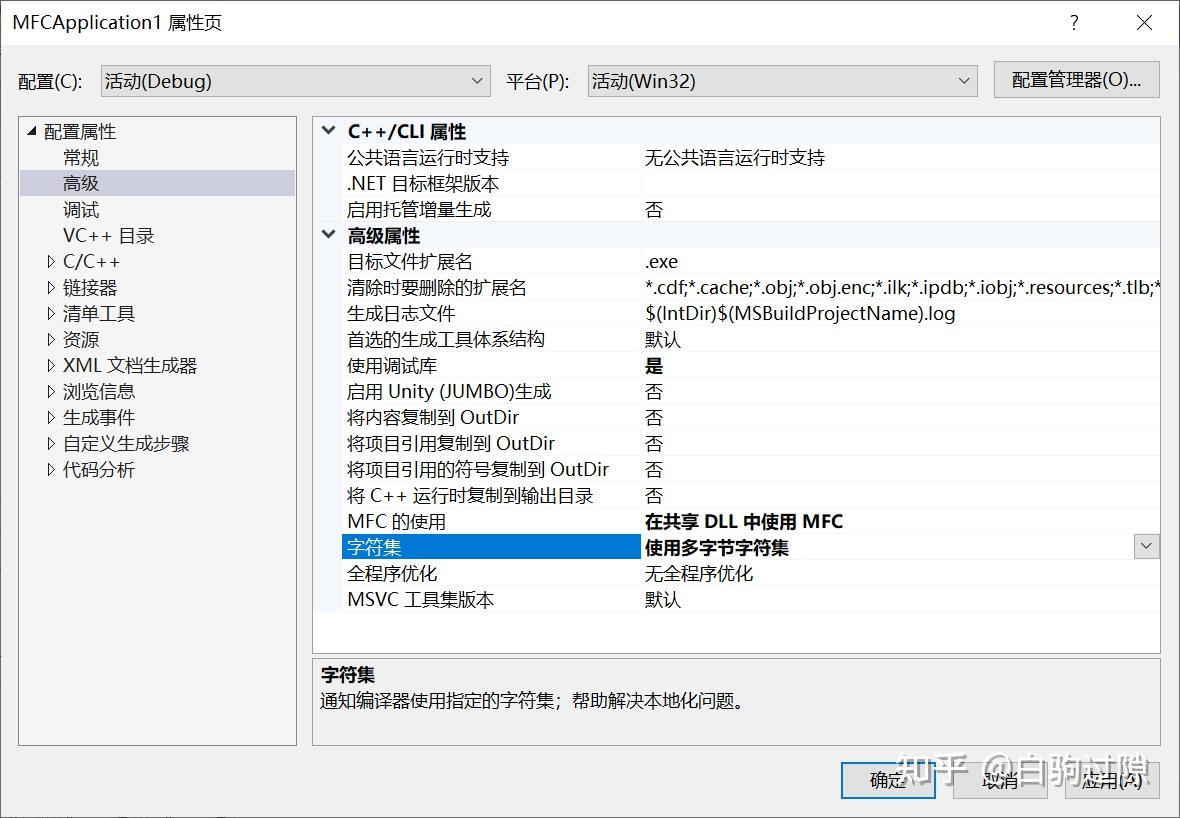Select VC++ 目录 in the tree
1180x818 pixels.
tap(108, 236)
